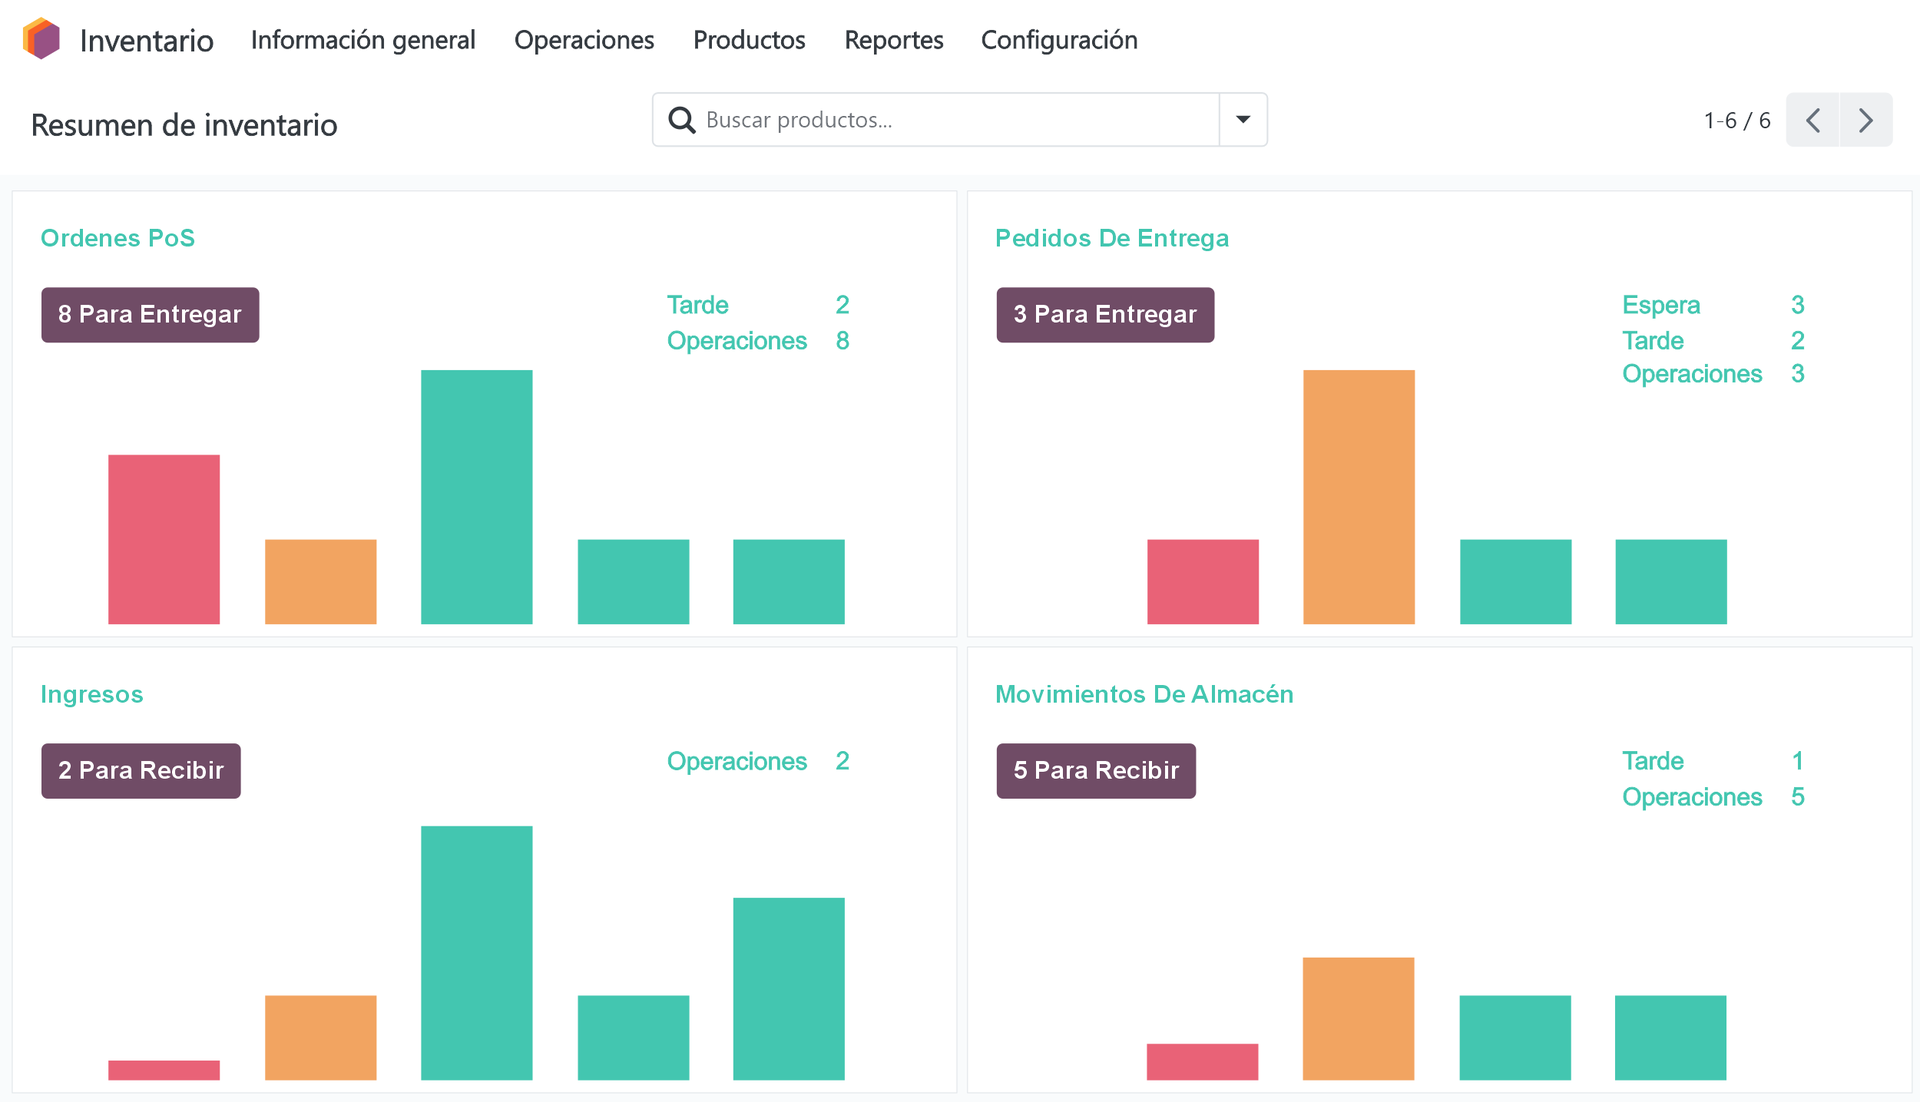Open the Operaciones menu
This screenshot has width=1920, height=1102.
point(584,40)
